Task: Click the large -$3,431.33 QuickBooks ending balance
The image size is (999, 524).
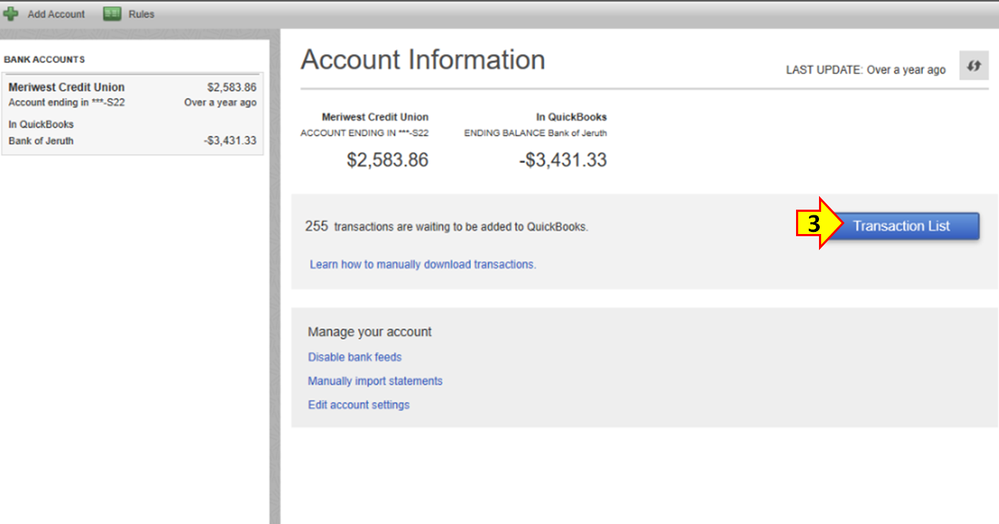Action: [x=563, y=160]
